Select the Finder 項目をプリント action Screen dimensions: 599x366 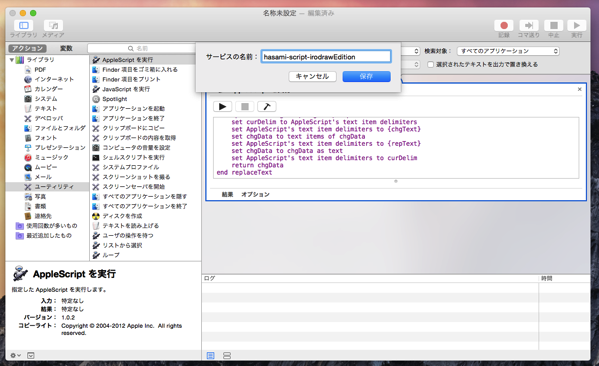(x=131, y=79)
